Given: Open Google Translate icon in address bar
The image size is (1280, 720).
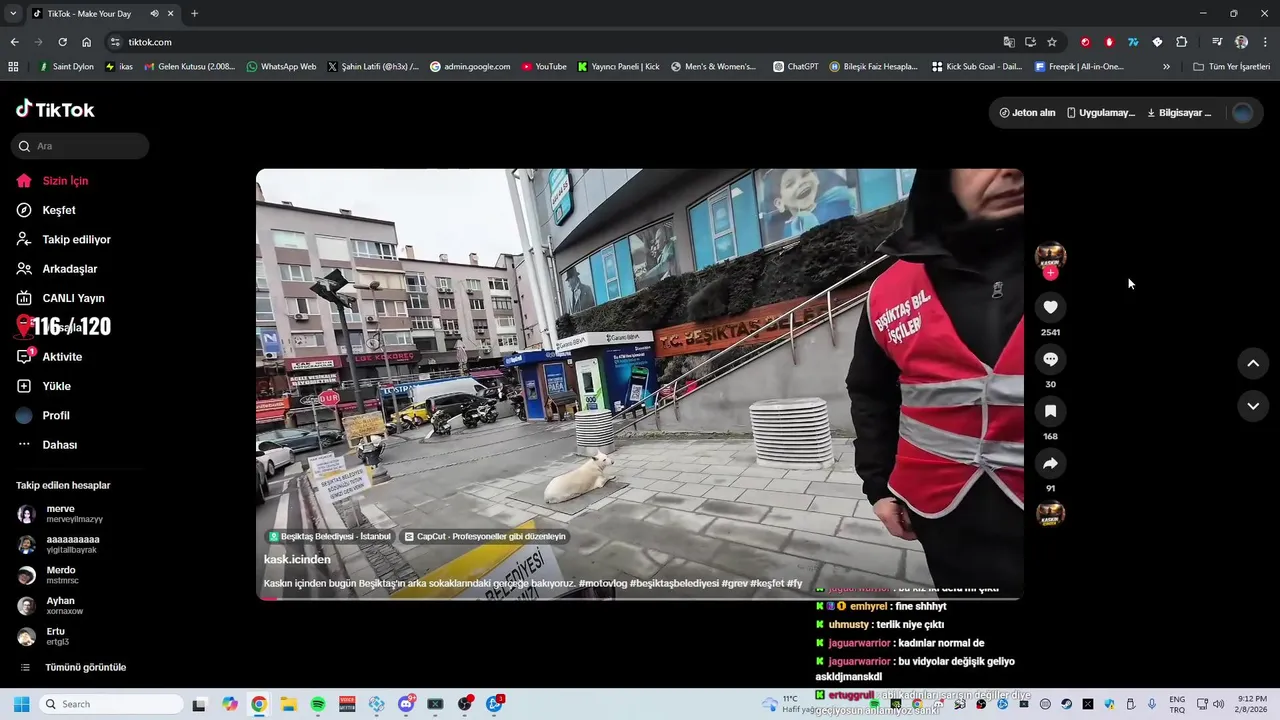Looking at the screenshot, I should (1009, 42).
